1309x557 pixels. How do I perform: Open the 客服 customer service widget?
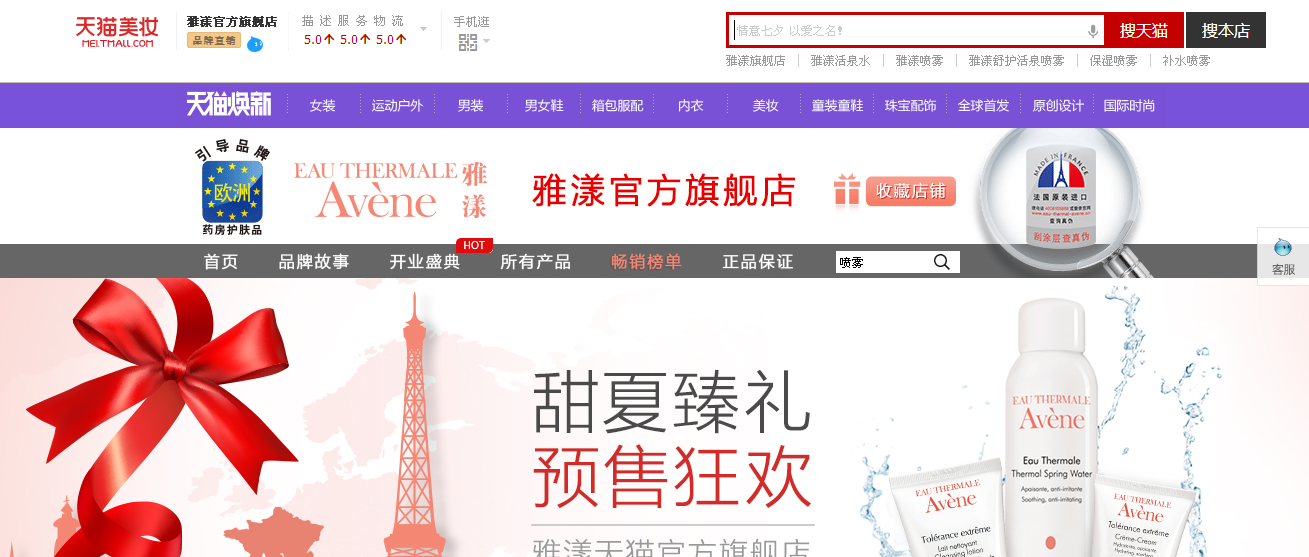1283,257
